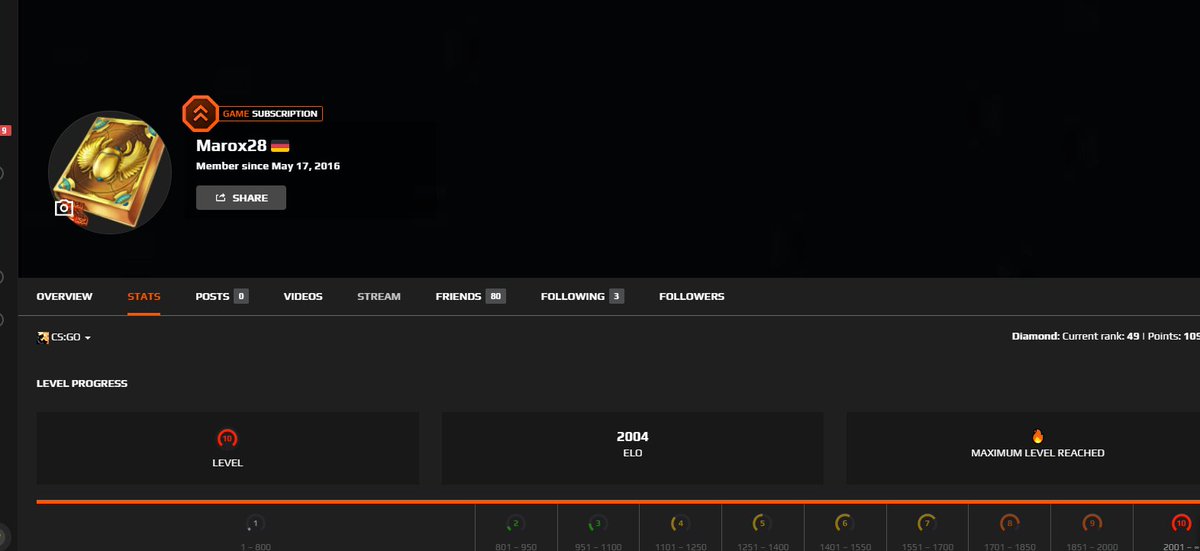Click the MAXIMUM LEVEL REACHED text
The image size is (1200, 551).
coord(1038,453)
